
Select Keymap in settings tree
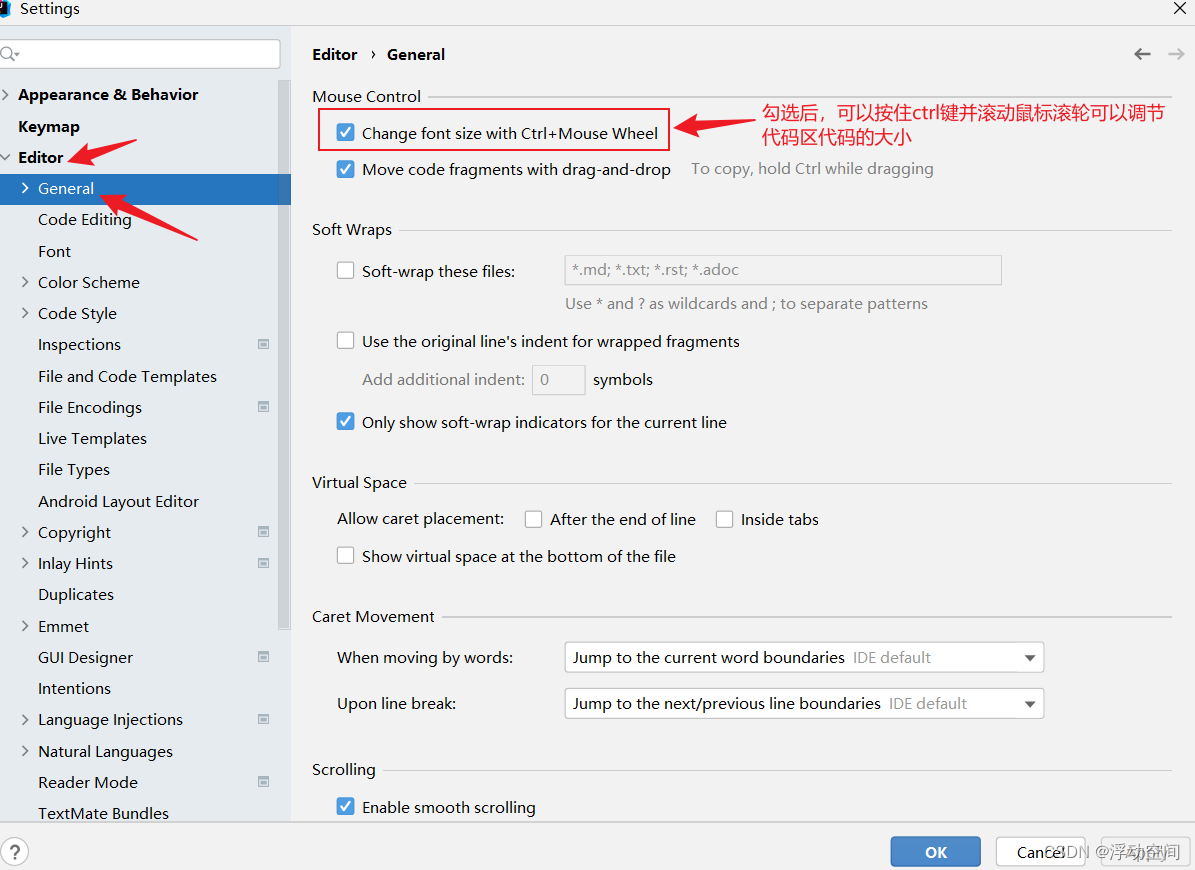click(49, 126)
